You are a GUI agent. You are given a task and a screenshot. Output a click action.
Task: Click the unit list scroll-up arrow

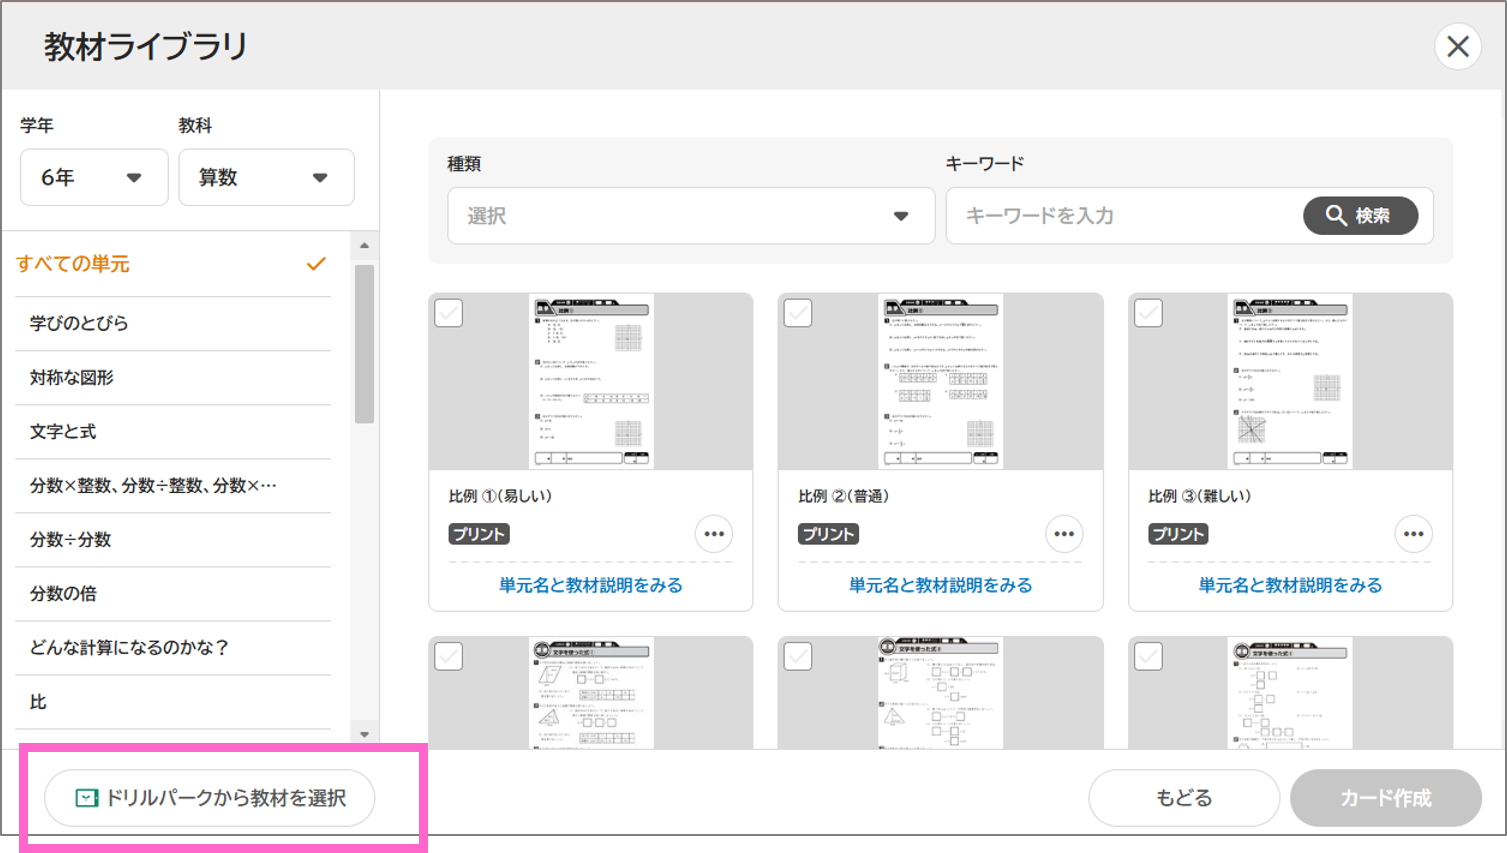click(x=364, y=245)
